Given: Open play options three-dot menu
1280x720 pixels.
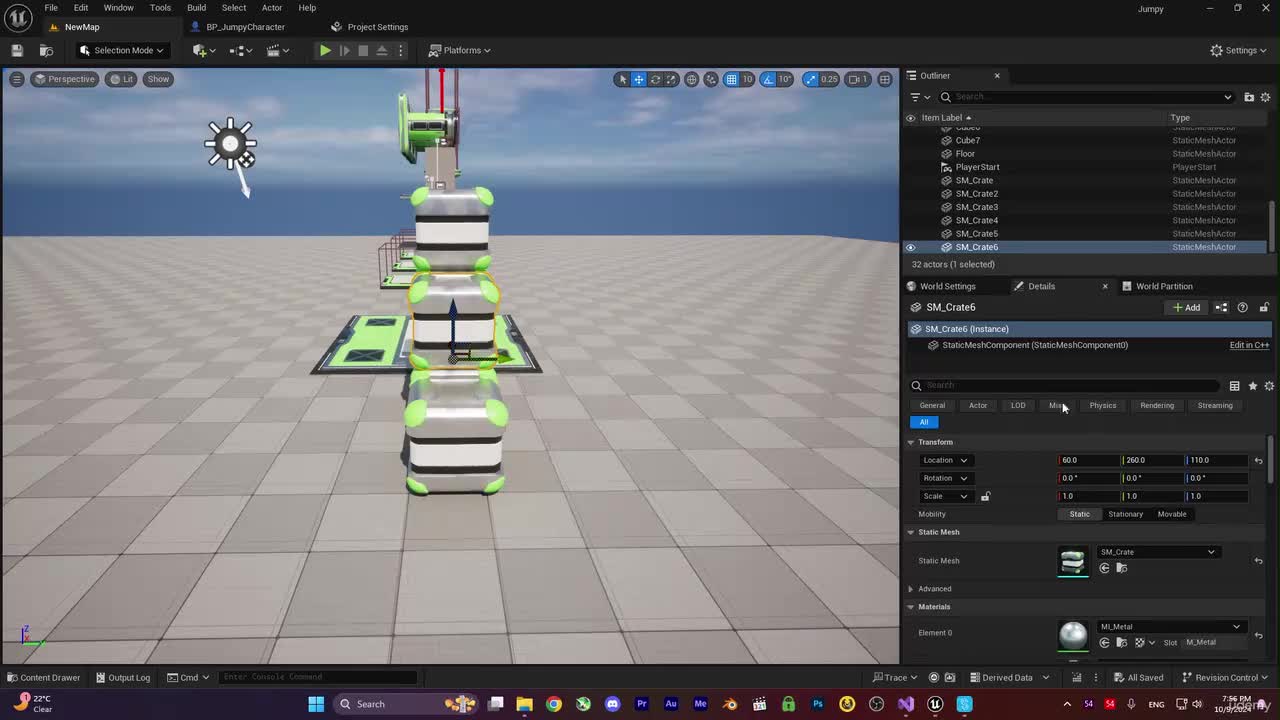Looking at the screenshot, I should (x=401, y=50).
